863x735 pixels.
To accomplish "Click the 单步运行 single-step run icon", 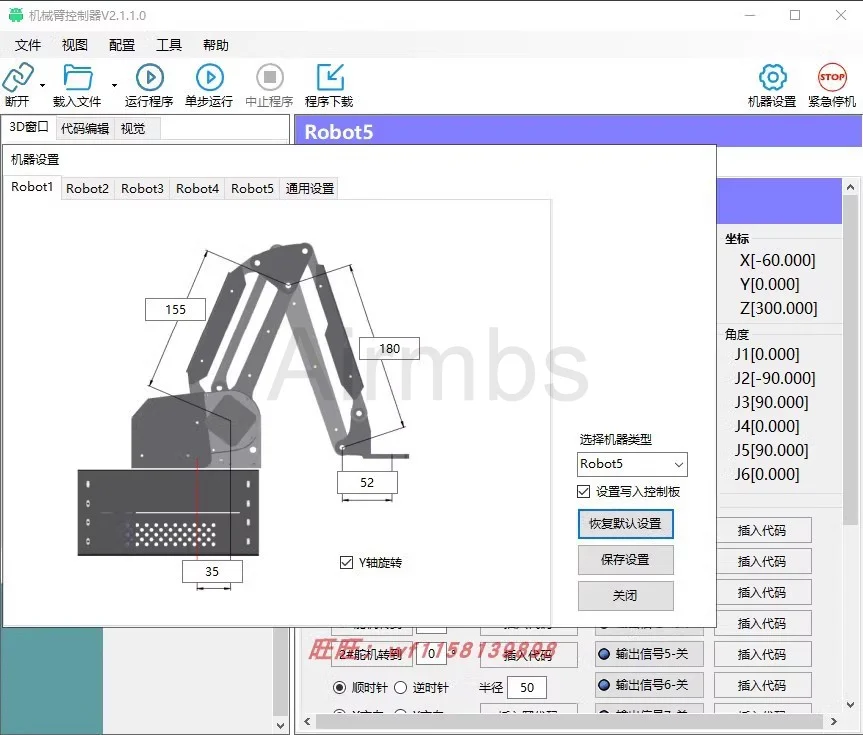I will coord(209,75).
